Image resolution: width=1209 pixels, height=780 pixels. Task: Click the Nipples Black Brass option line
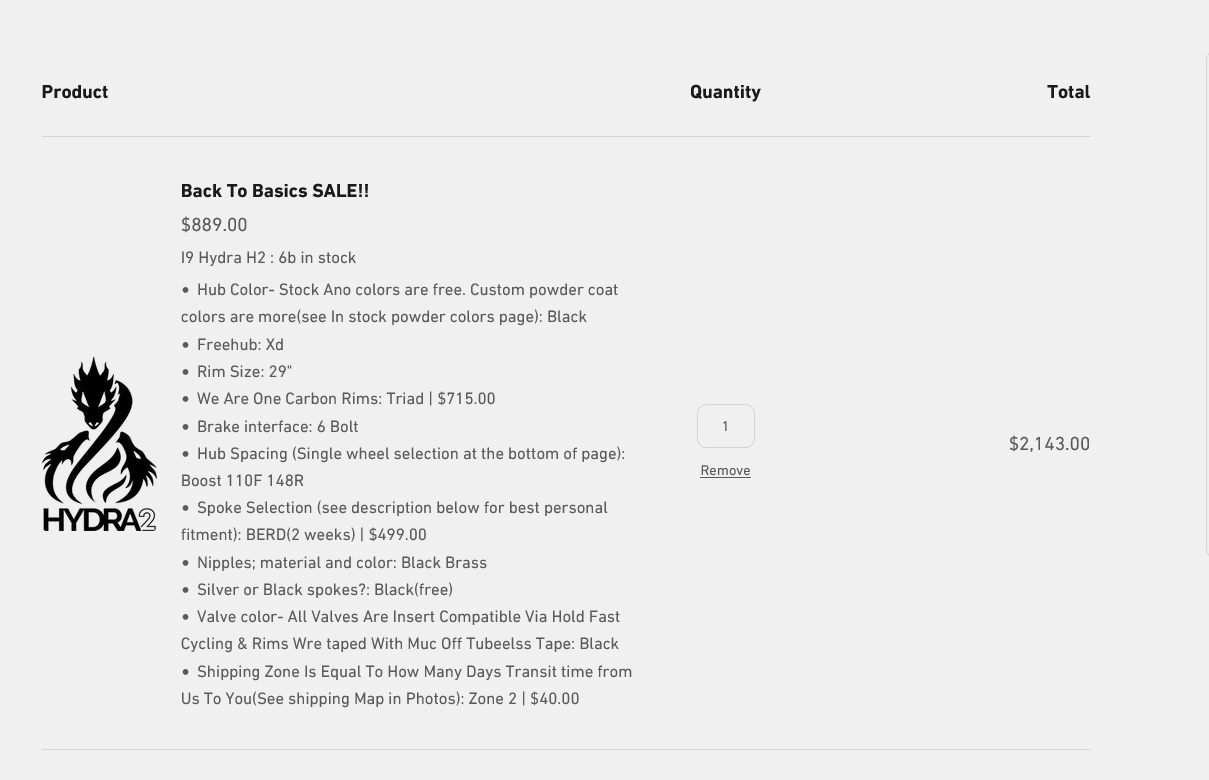click(334, 562)
